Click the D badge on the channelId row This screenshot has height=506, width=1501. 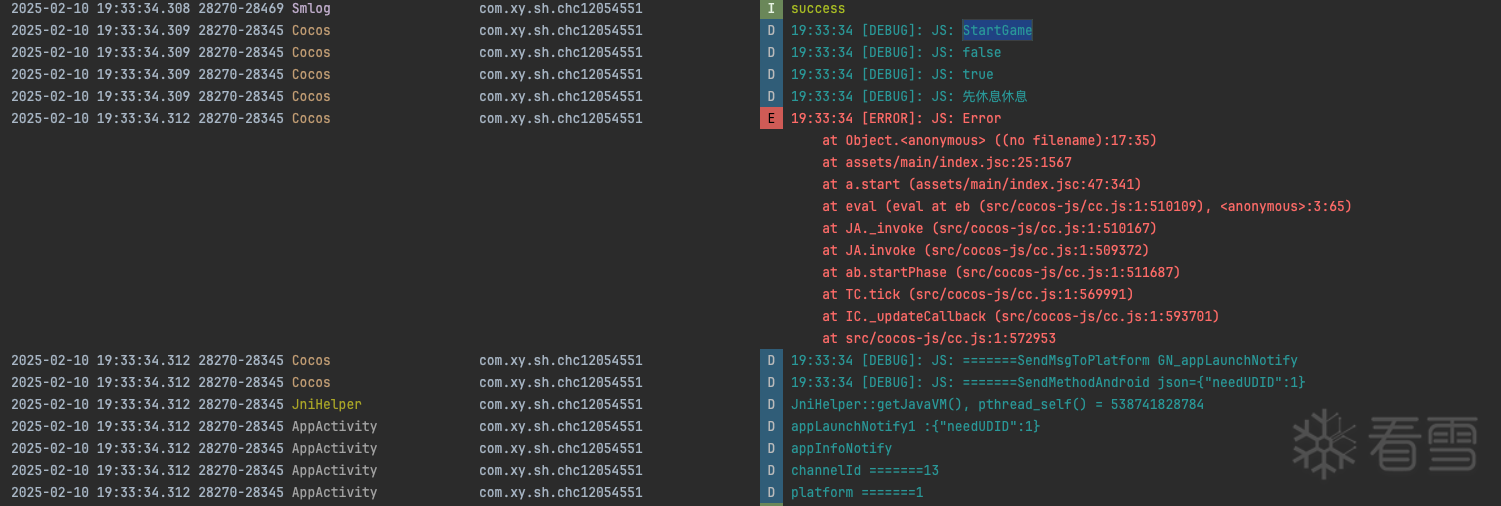point(771,470)
